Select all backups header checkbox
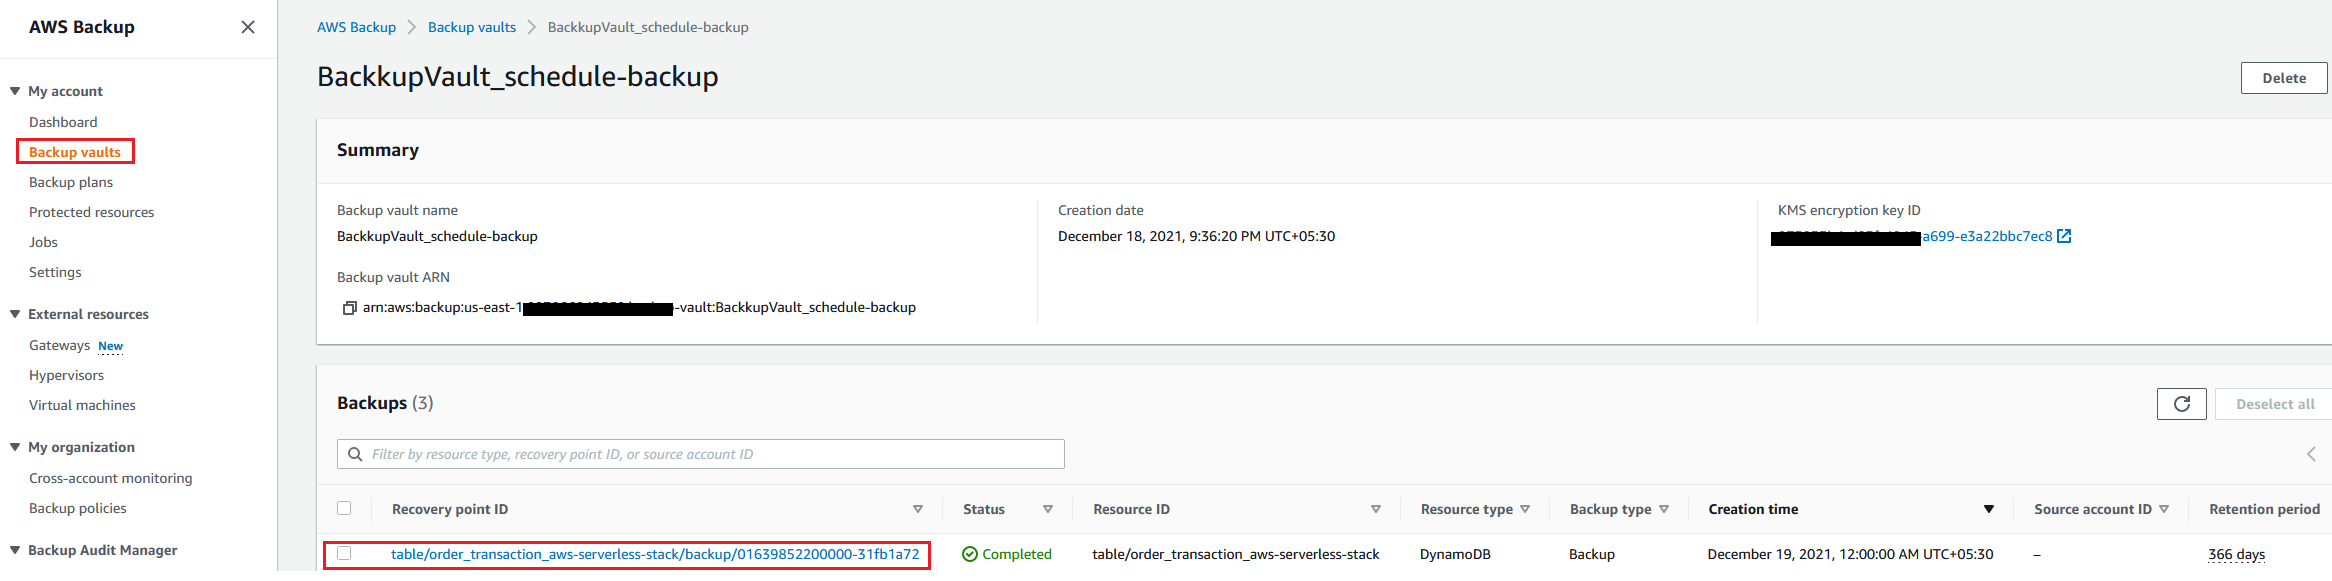Screen dimensions: 2332x581 click(344, 508)
